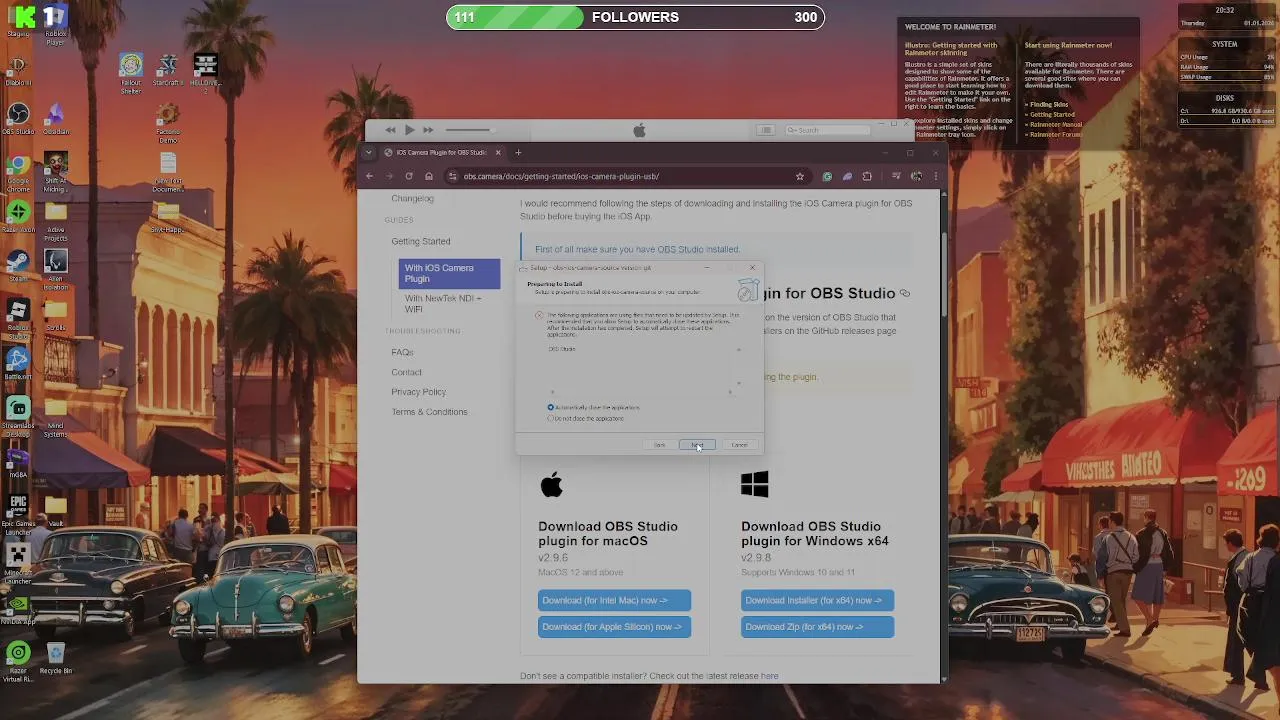Click play in the iTunes window

(409, 130)
